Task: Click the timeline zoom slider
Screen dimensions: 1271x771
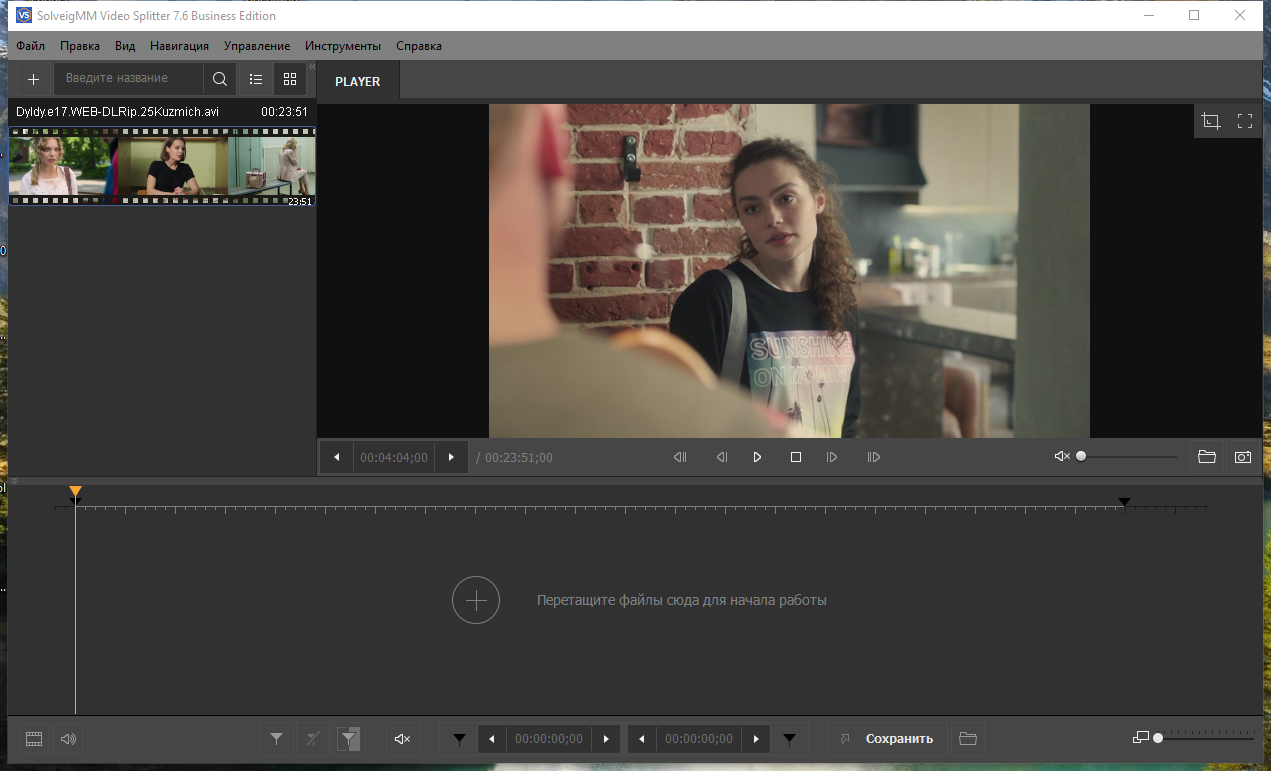Action: tap(1204, 738)
